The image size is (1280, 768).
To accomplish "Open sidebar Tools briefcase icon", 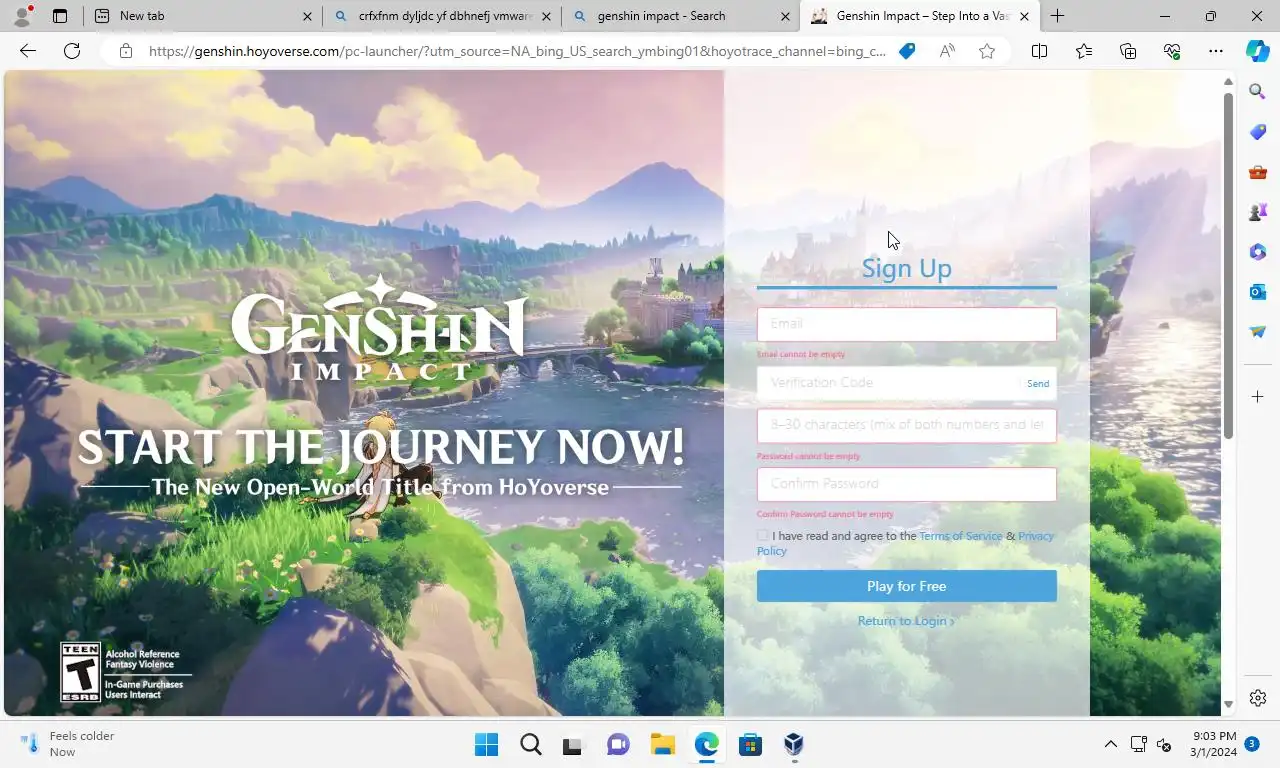I will (x=1258, y=172).
